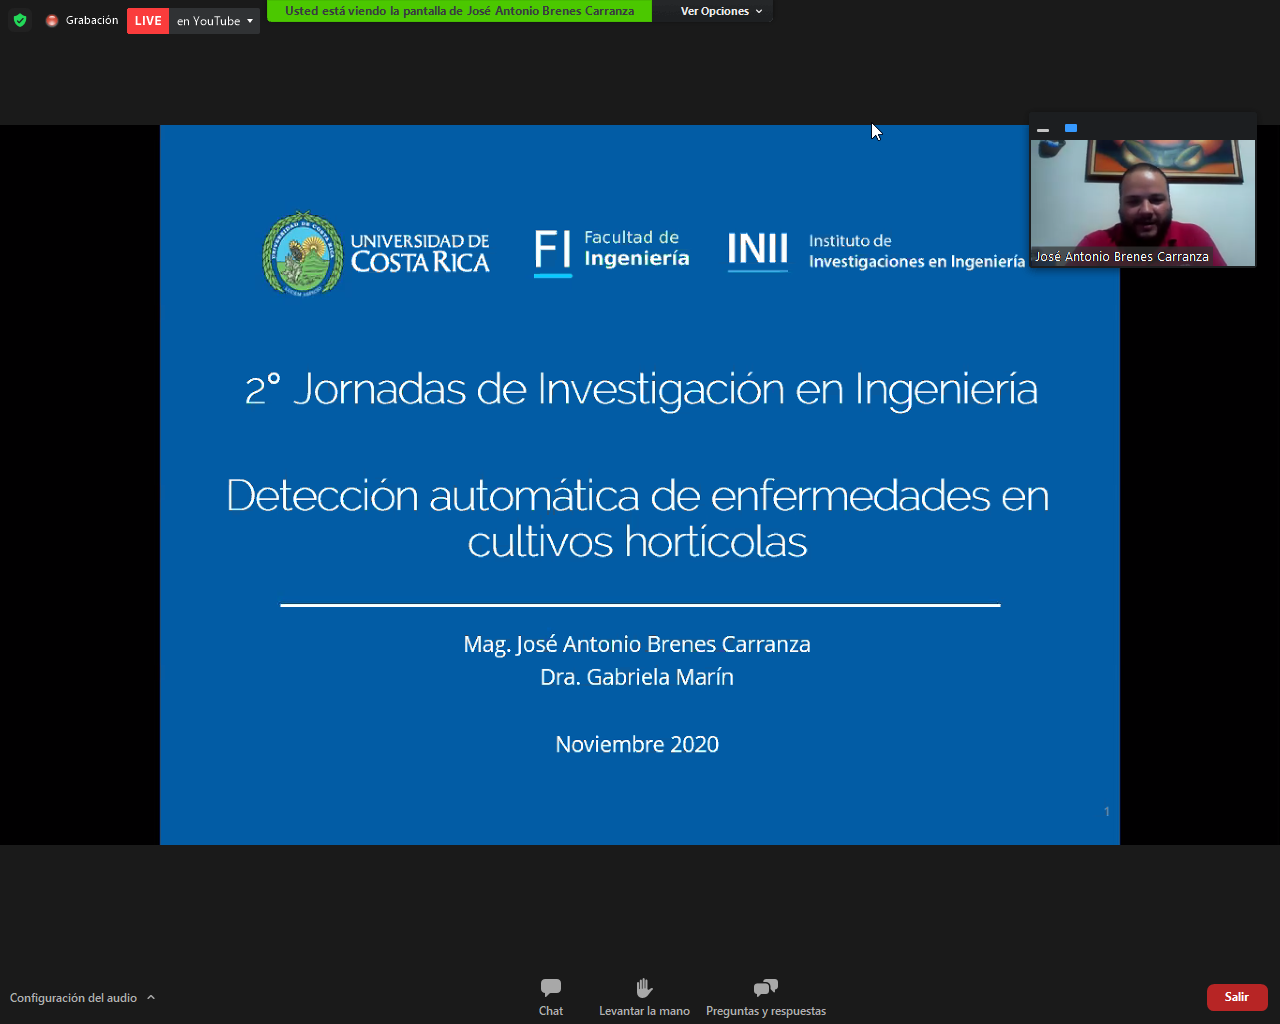
Task: Click the green encryption shield icon
Action: [x=20, y=20]
